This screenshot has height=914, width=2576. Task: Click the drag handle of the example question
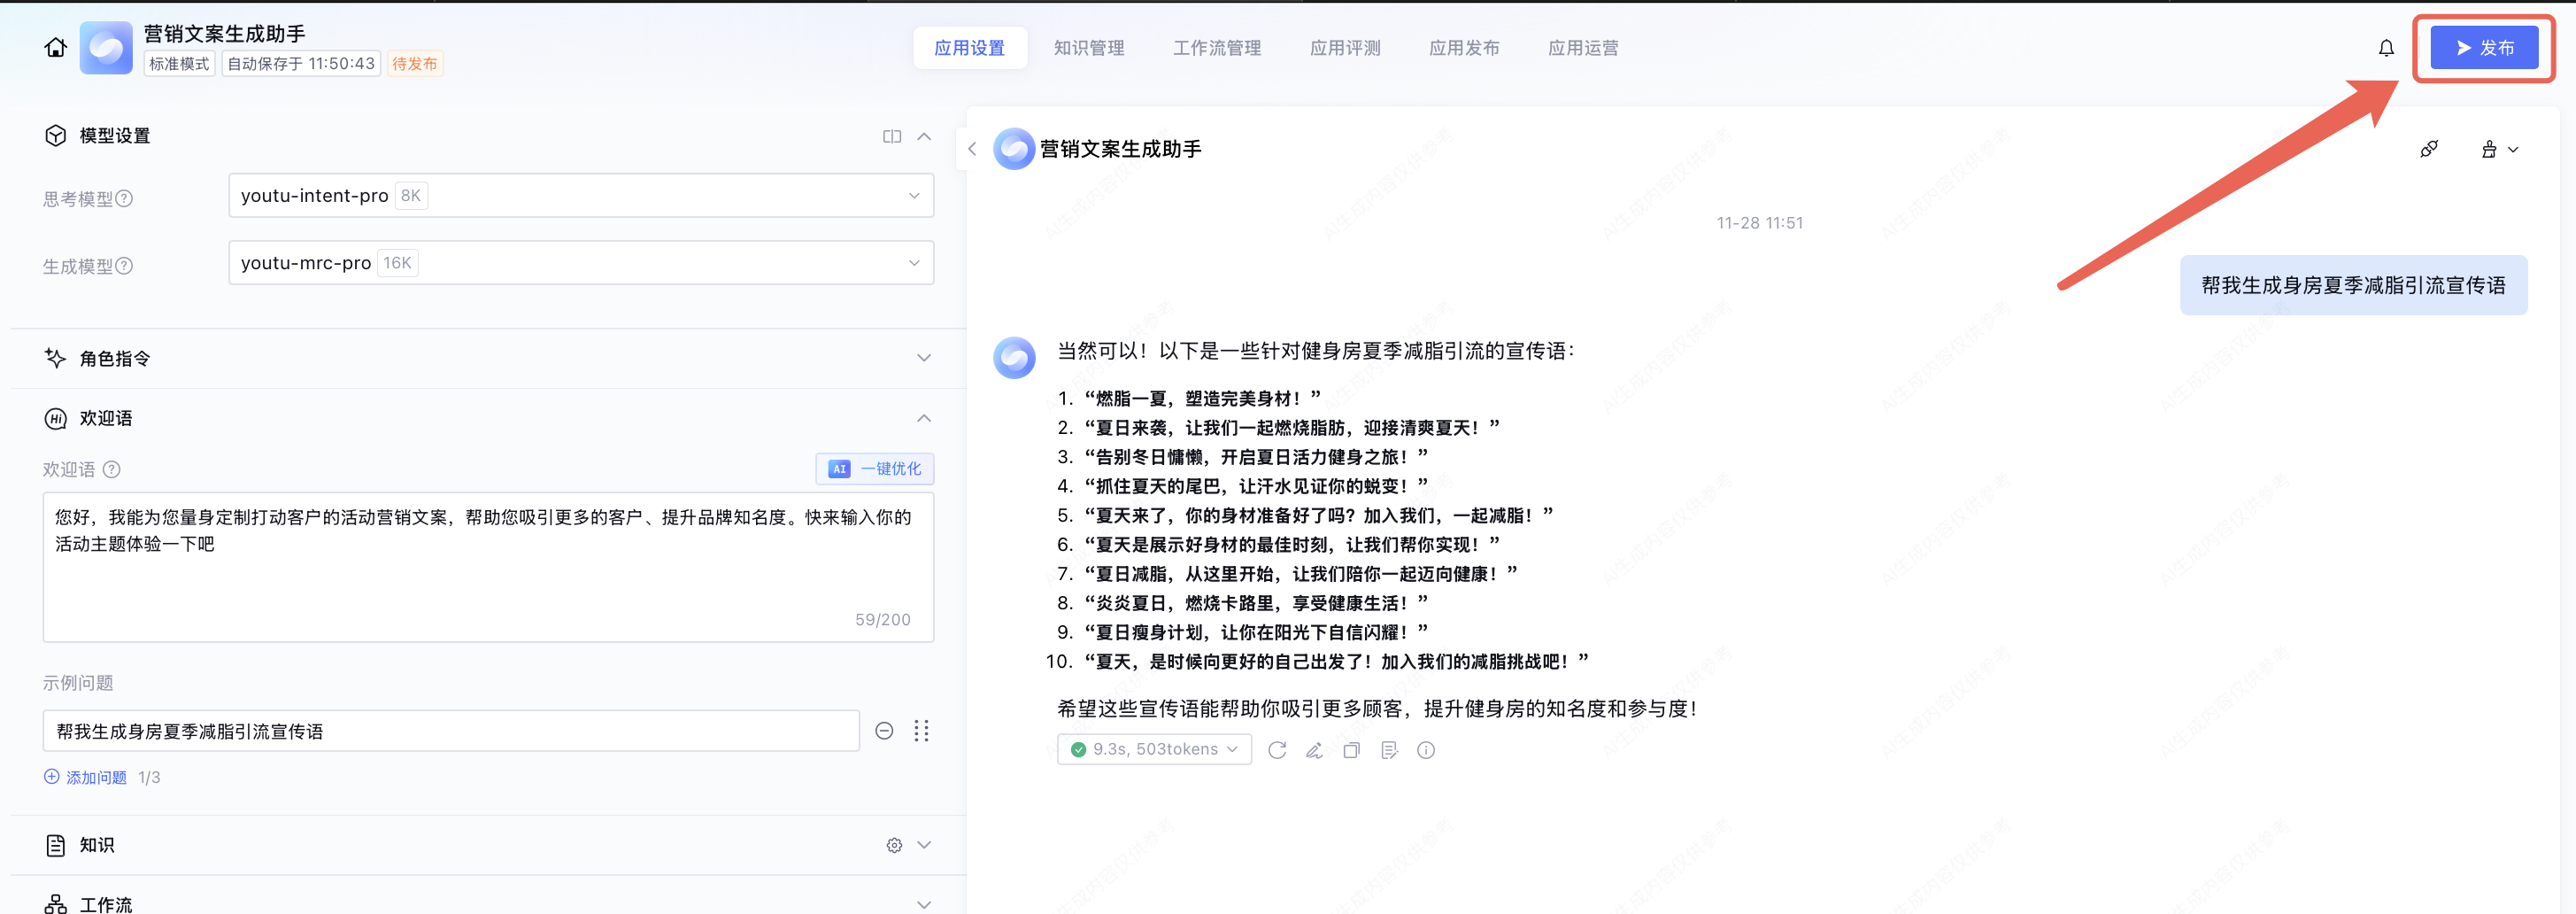[921, 731]
